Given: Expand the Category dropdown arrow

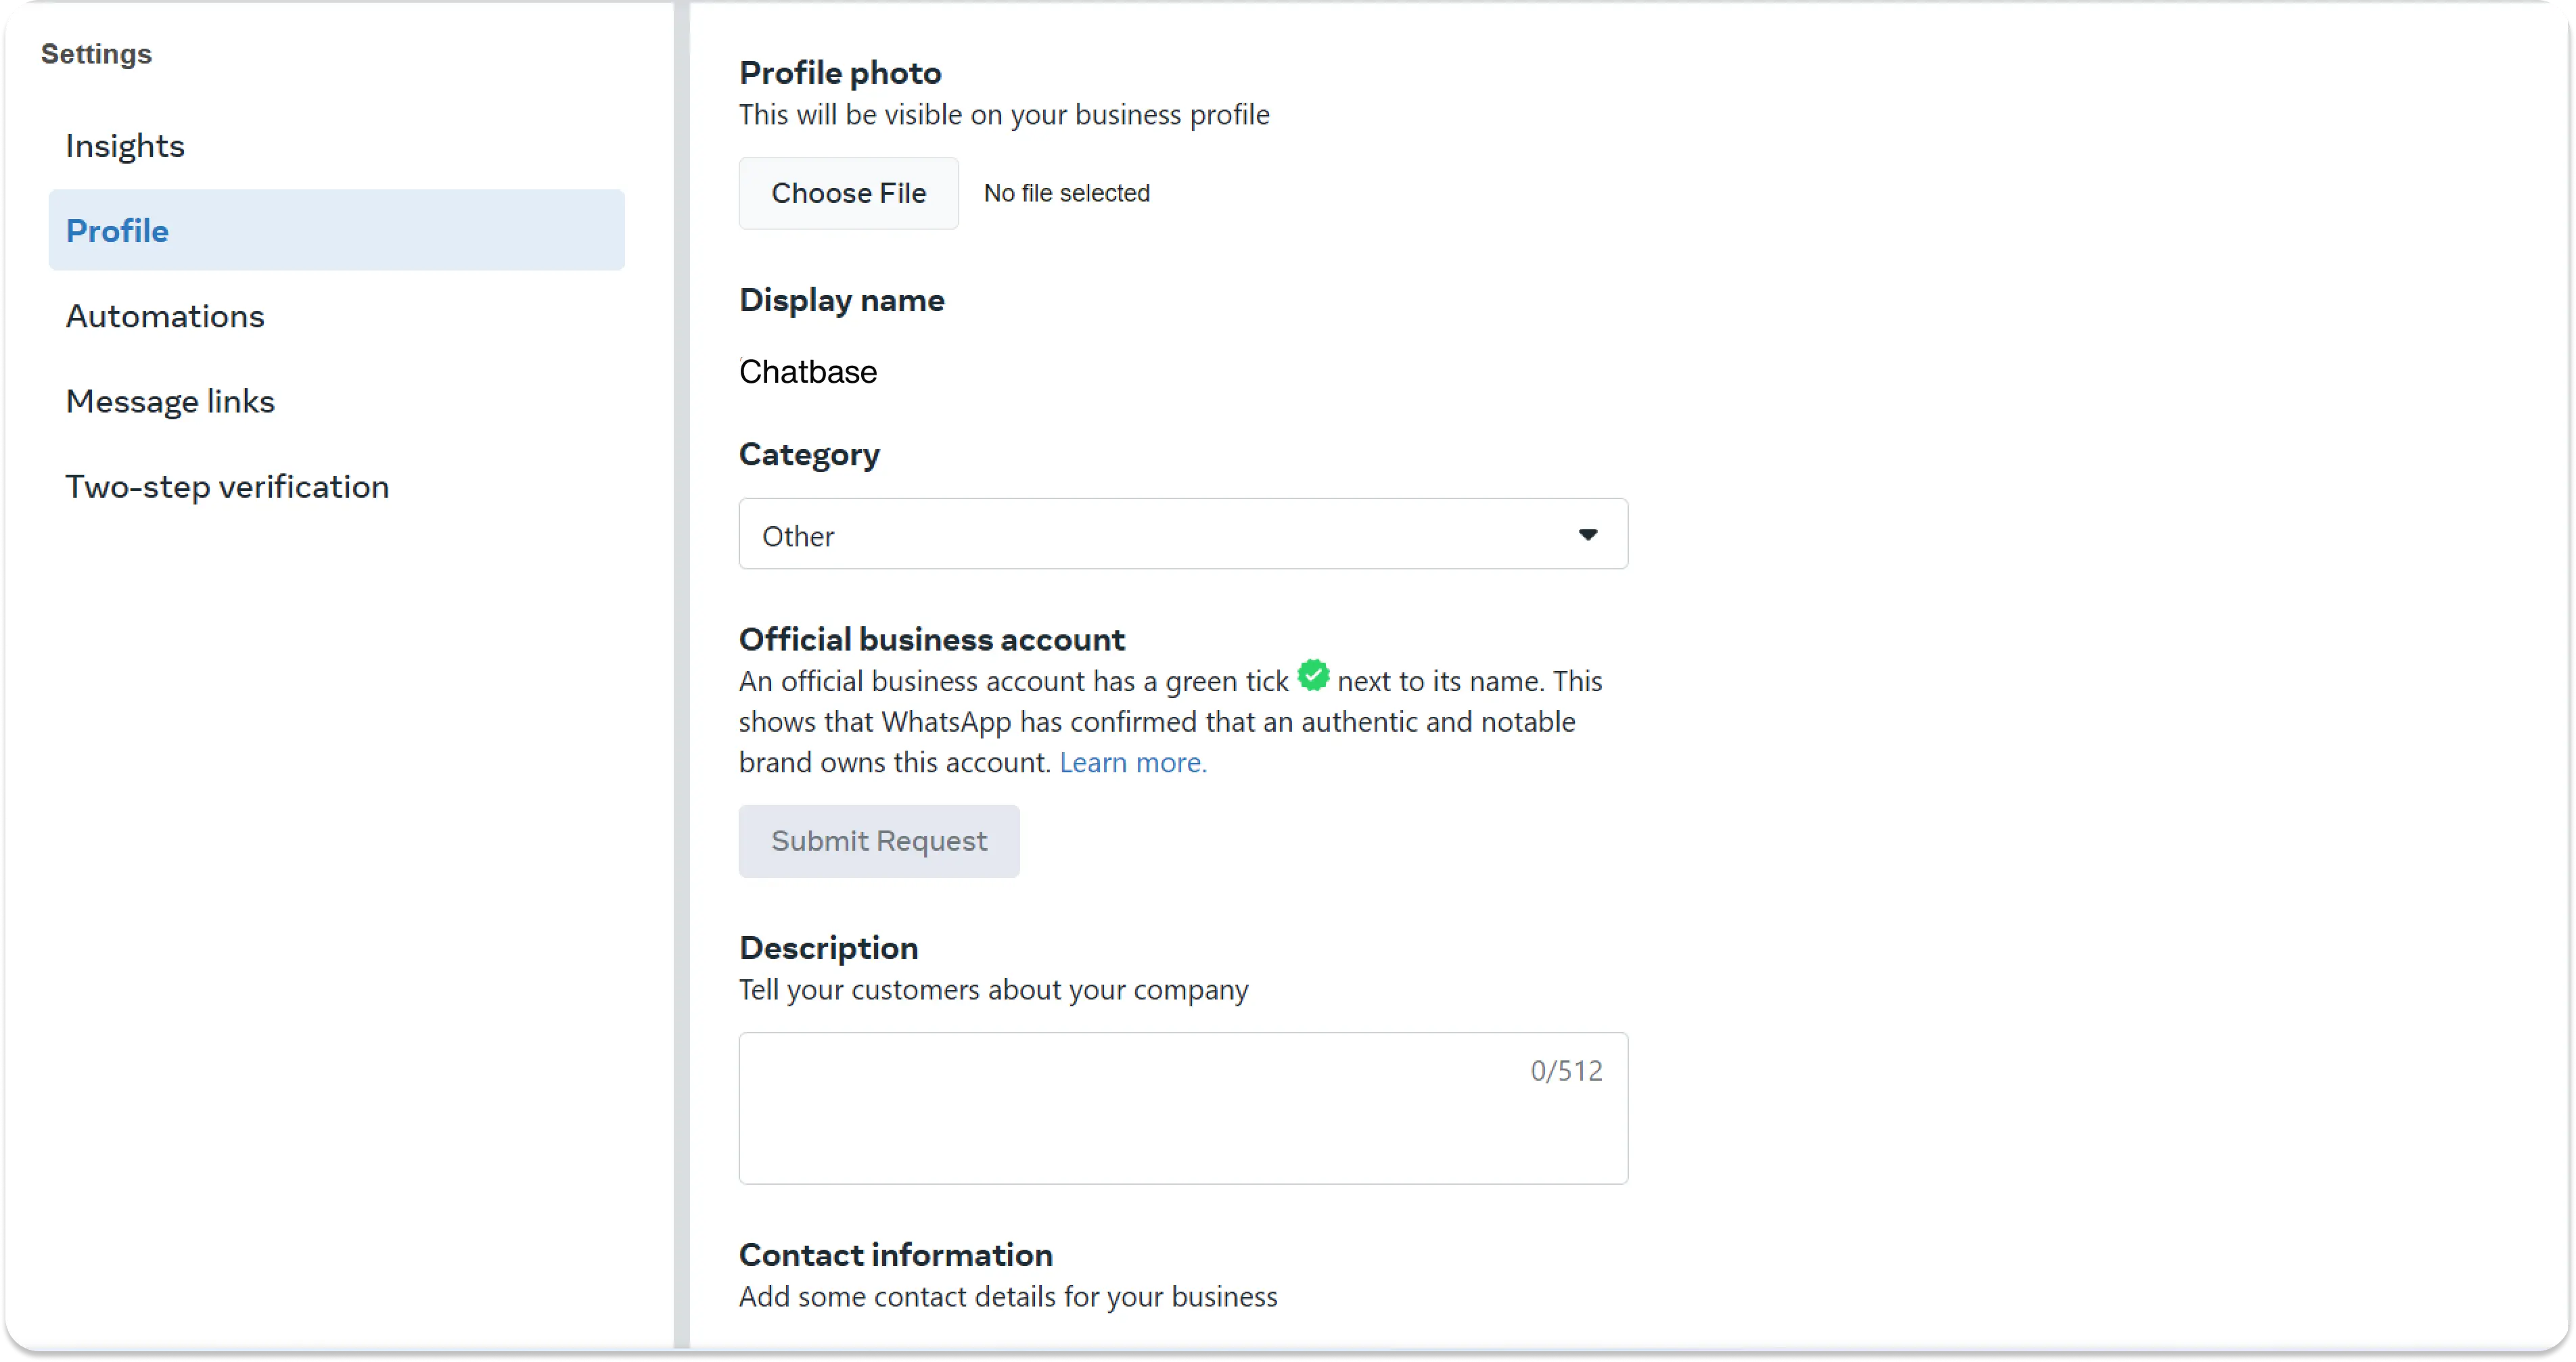Looking at the screenshot, I should 1587,535.
